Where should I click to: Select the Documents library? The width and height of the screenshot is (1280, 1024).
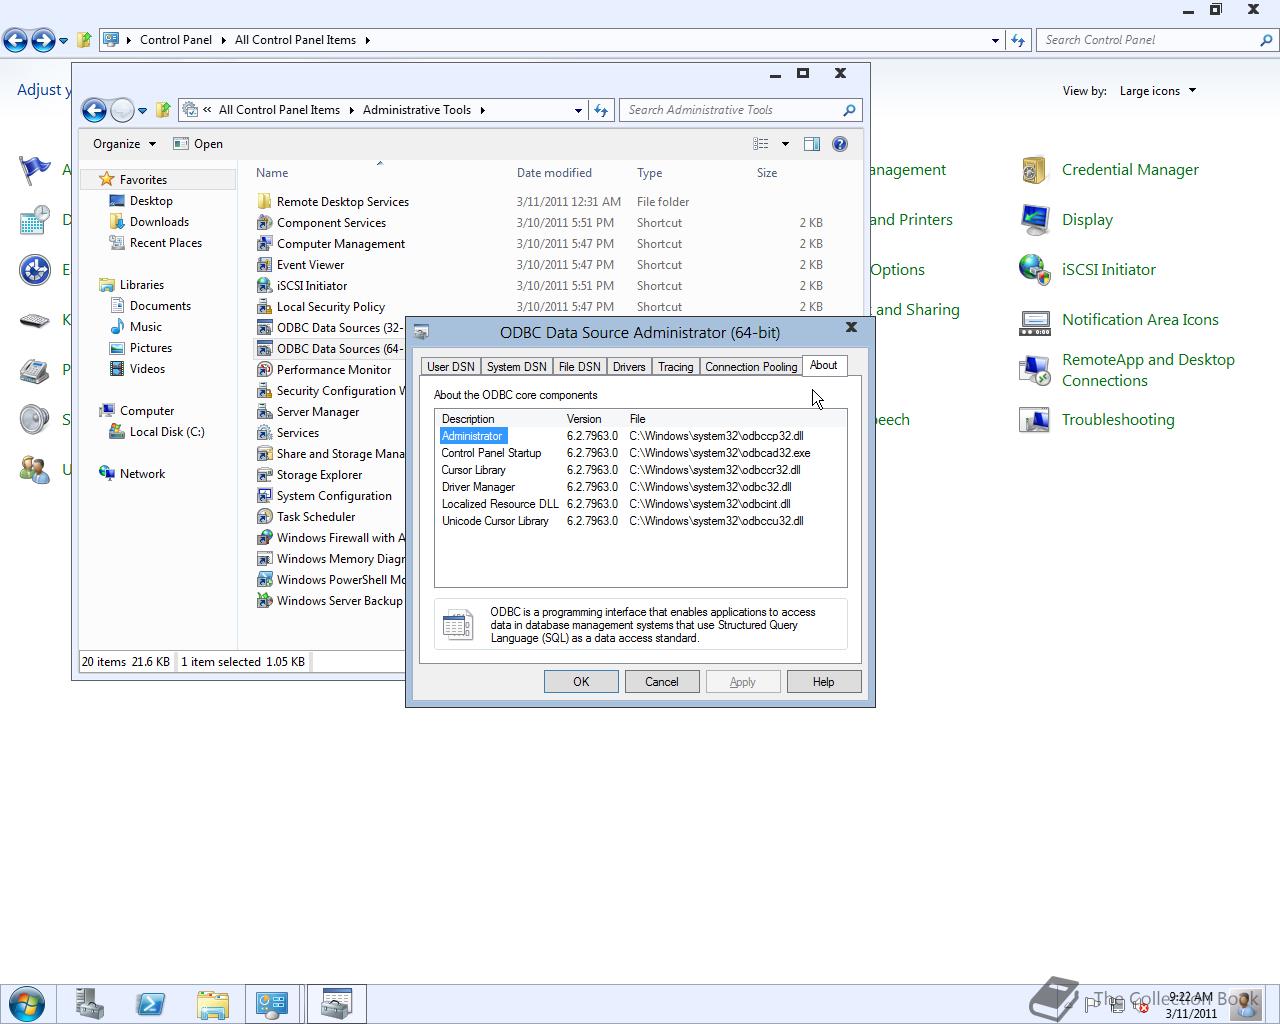coord(160,306)
